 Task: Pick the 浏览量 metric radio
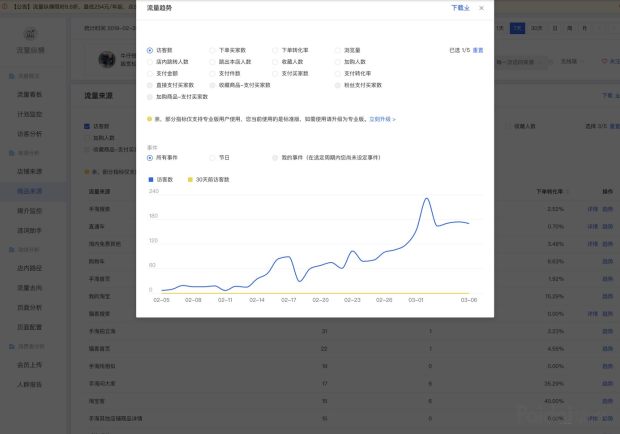[x=337, y=50]
